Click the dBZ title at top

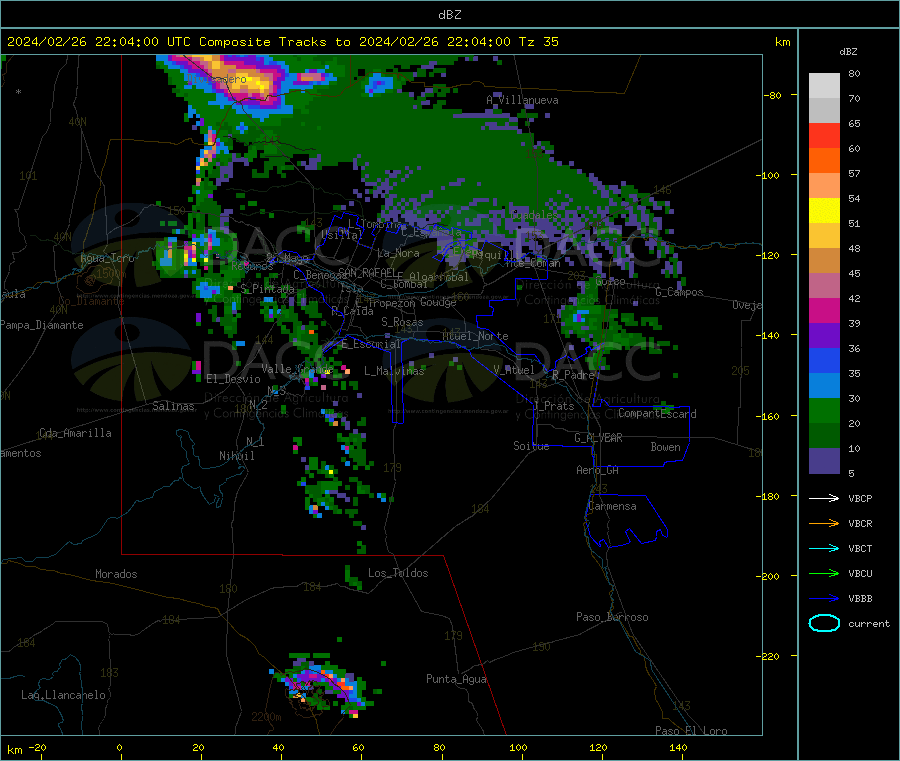[x=449, y=15]
